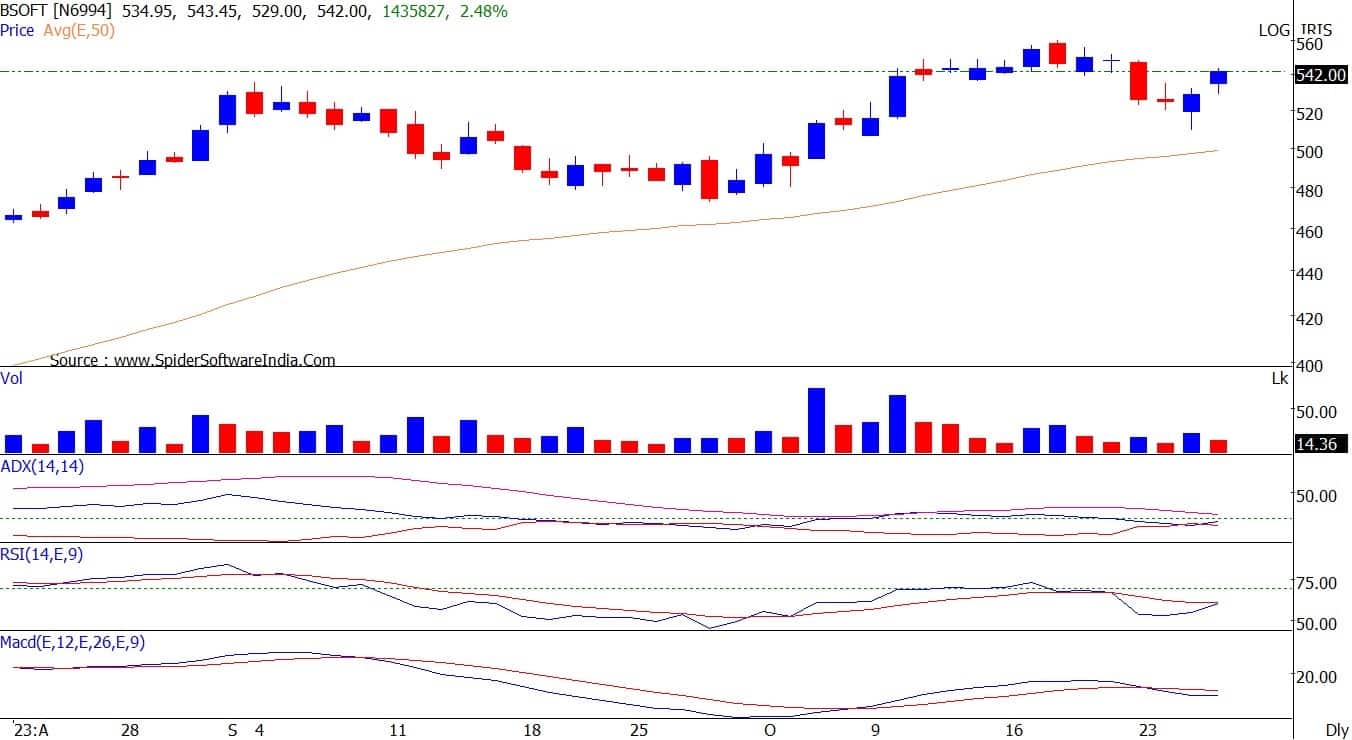This screenshot has height=740, width=1352.
Task: Click the Dly timeframe label
Action: [1336, 730]
